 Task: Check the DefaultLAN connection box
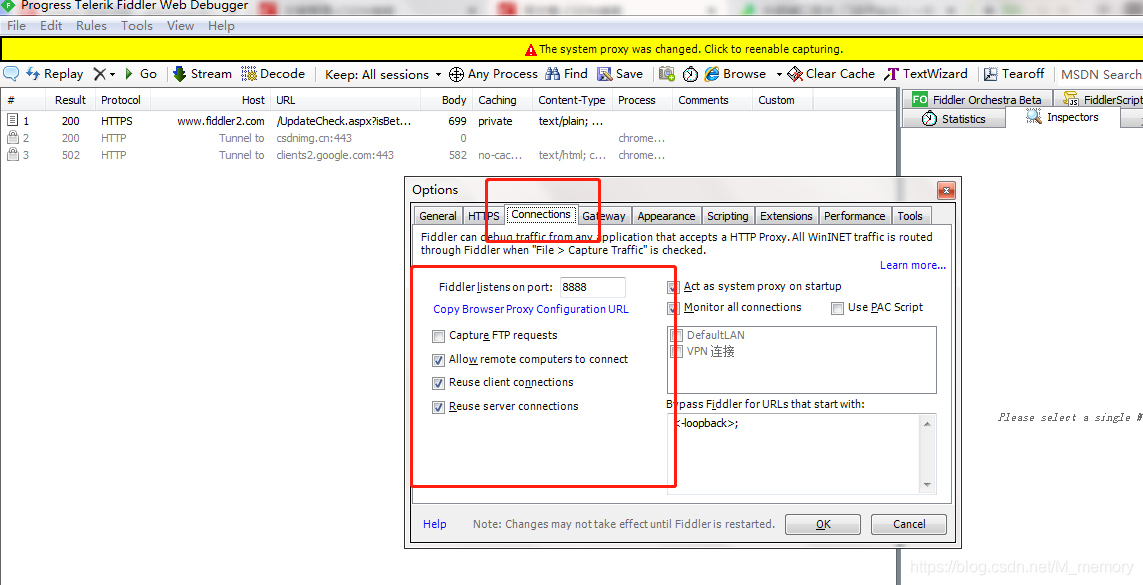coord(677,335)
